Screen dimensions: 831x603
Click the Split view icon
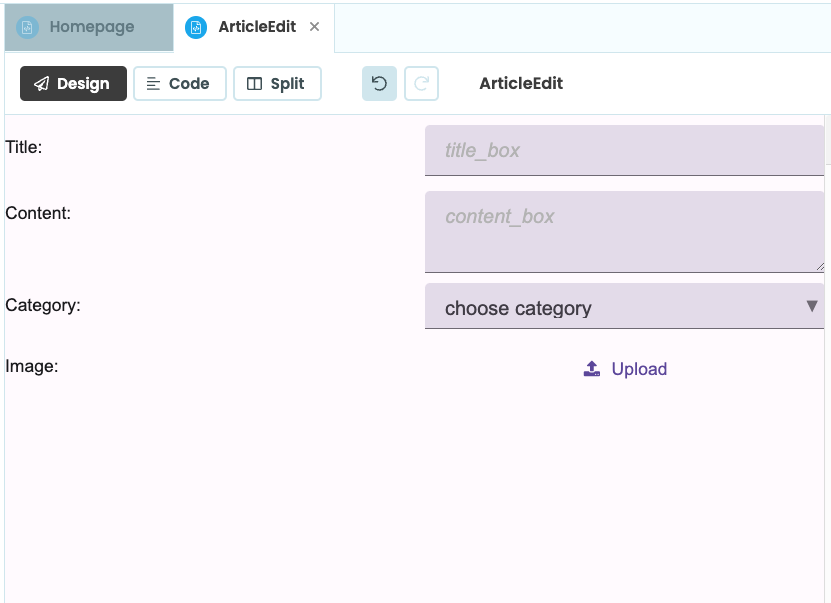[253, 84]
